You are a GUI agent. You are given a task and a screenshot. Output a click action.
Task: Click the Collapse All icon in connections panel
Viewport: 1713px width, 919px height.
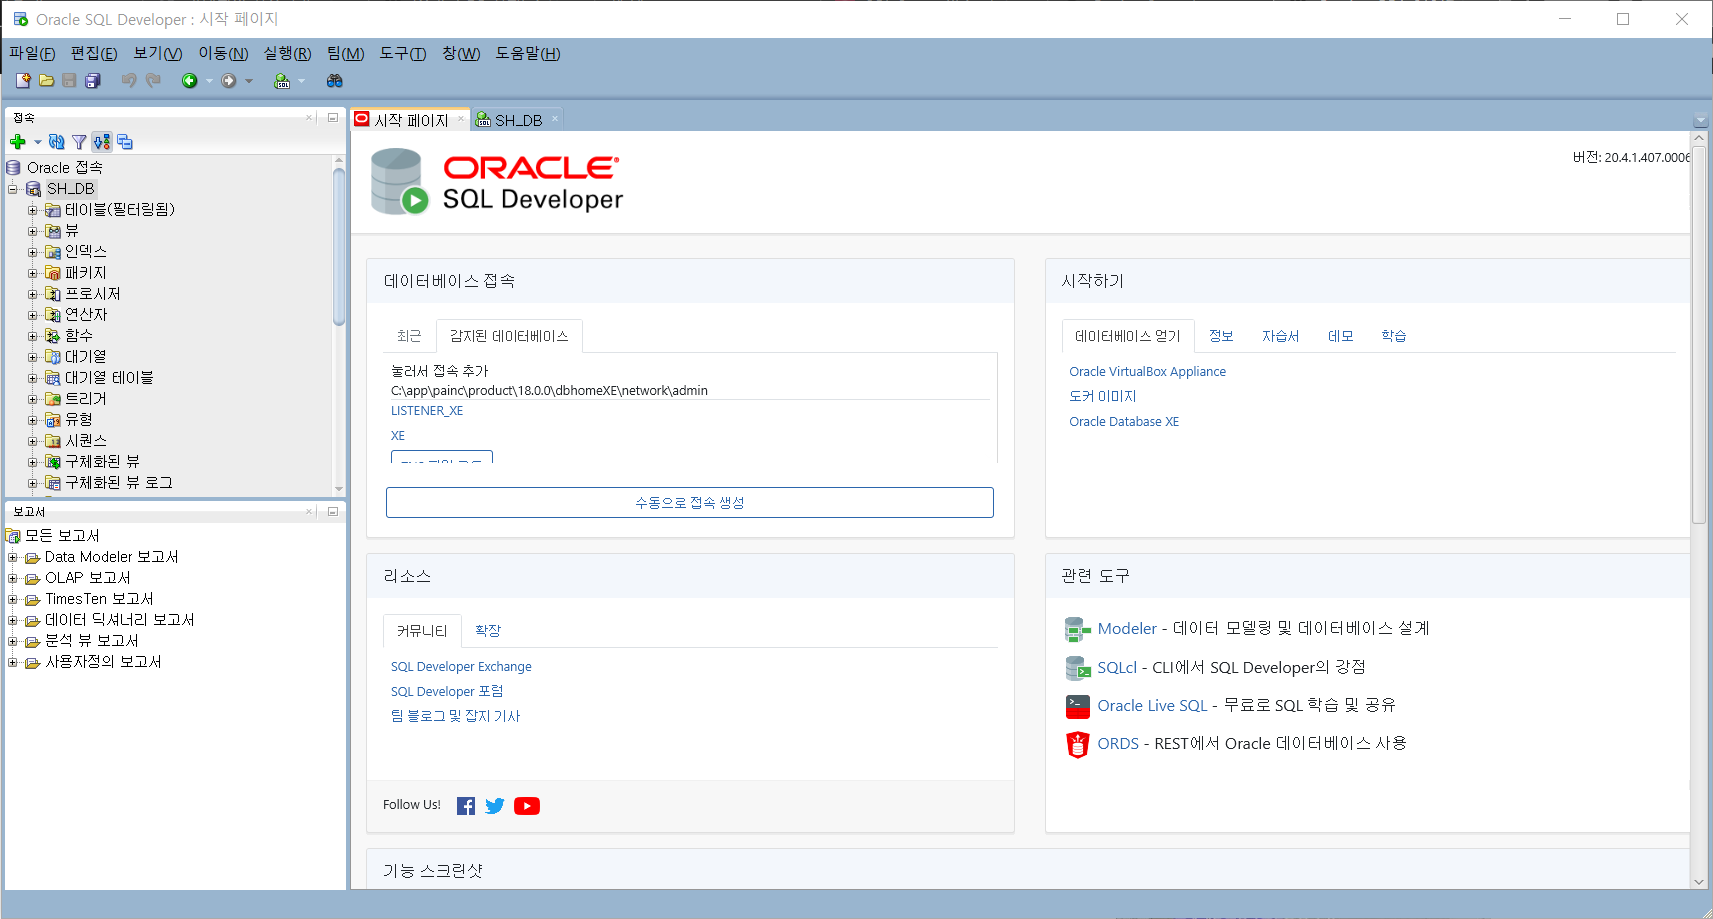pos(125,142)
